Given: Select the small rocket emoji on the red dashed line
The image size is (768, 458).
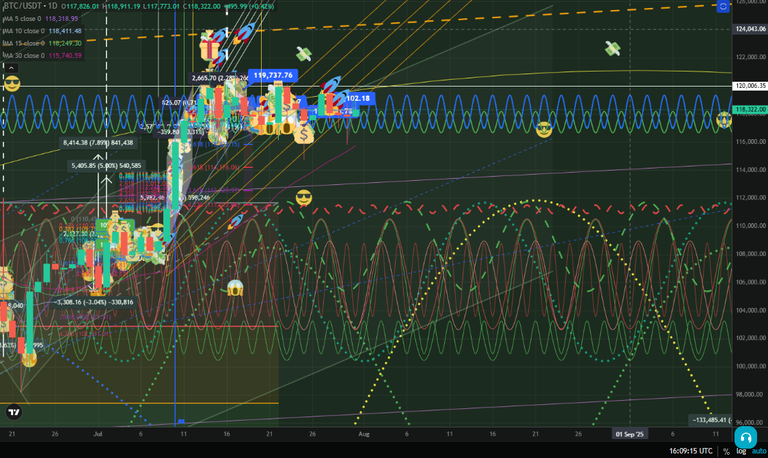Looking at the screenshot, I should coord(236,220).
